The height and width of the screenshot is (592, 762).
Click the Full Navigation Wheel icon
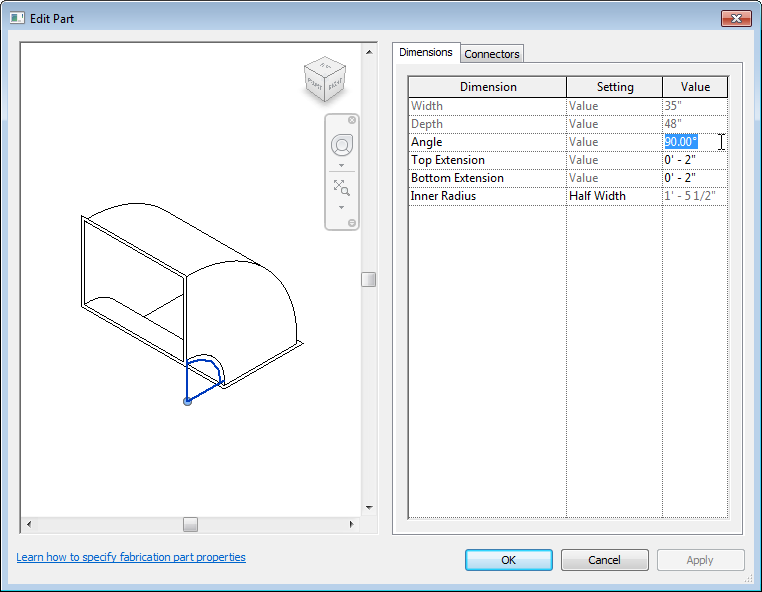coord(342,145)
